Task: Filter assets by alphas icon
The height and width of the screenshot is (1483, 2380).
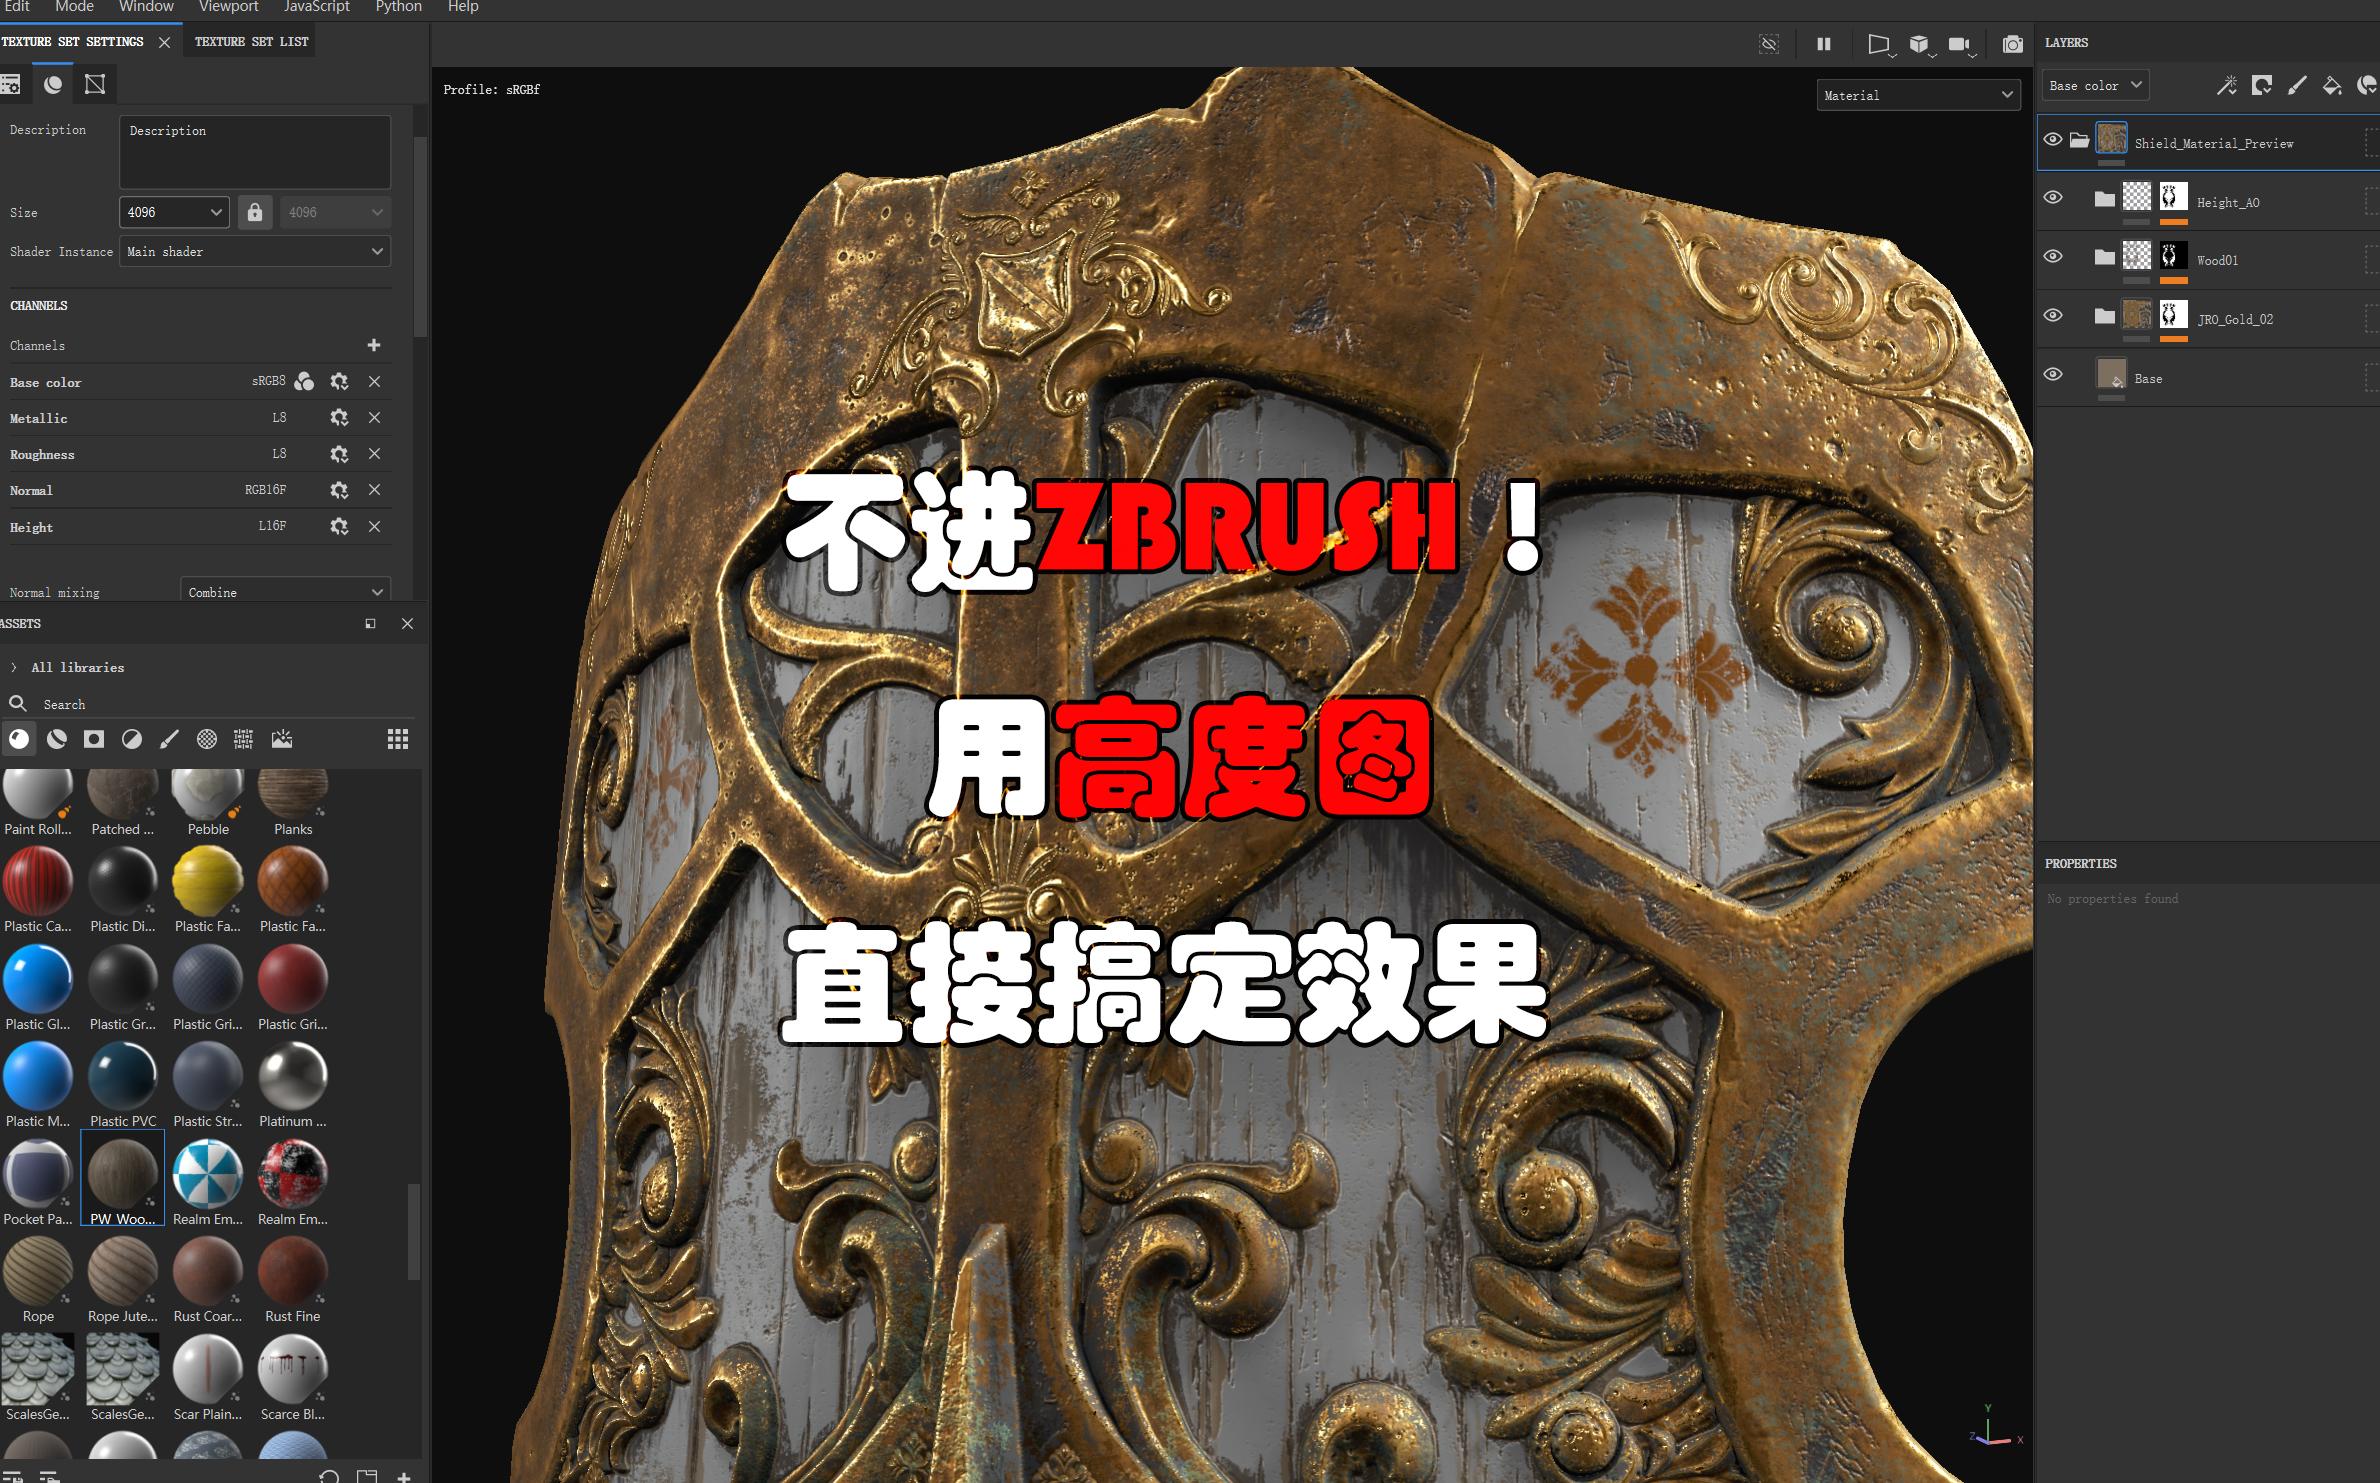Action: point(206,739)
